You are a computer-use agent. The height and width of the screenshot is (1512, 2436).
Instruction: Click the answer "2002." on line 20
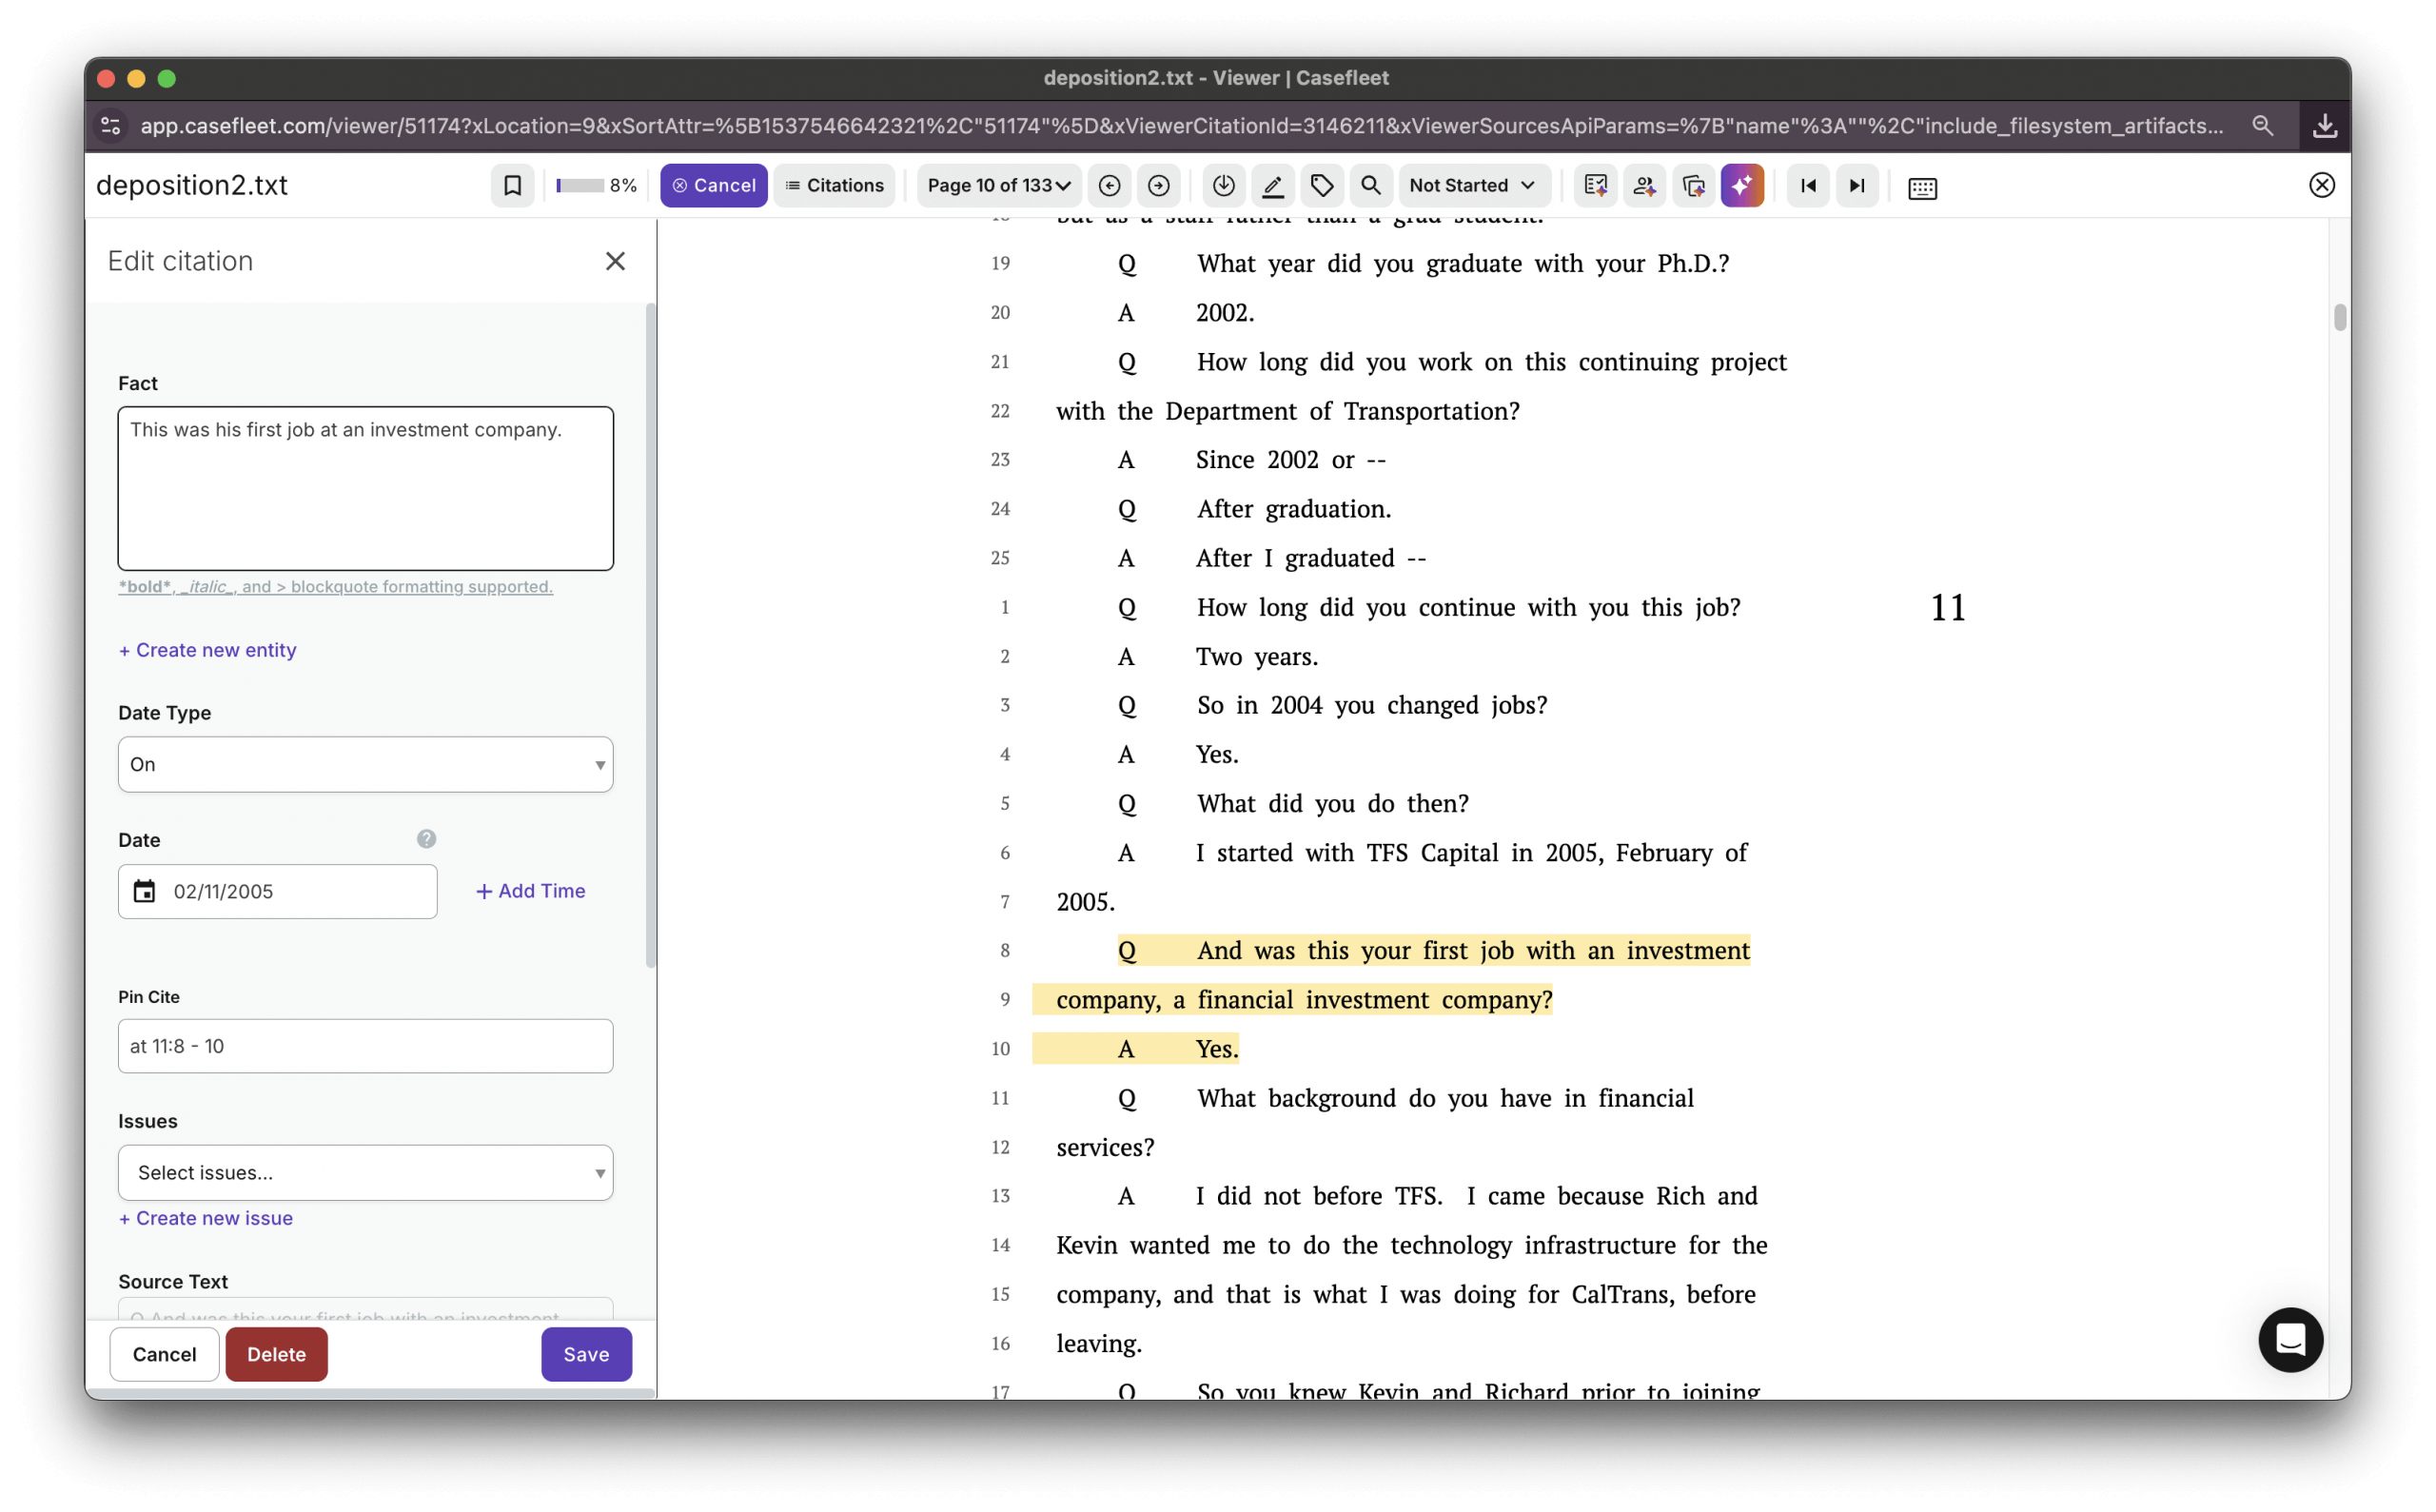1225,312
